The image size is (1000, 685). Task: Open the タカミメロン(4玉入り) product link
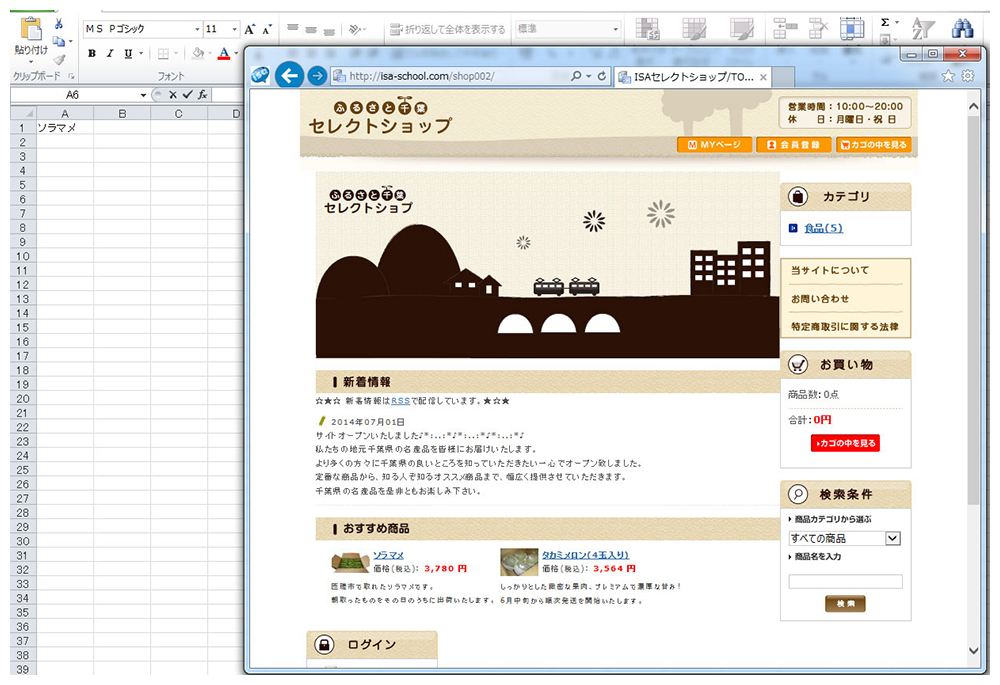585,556
